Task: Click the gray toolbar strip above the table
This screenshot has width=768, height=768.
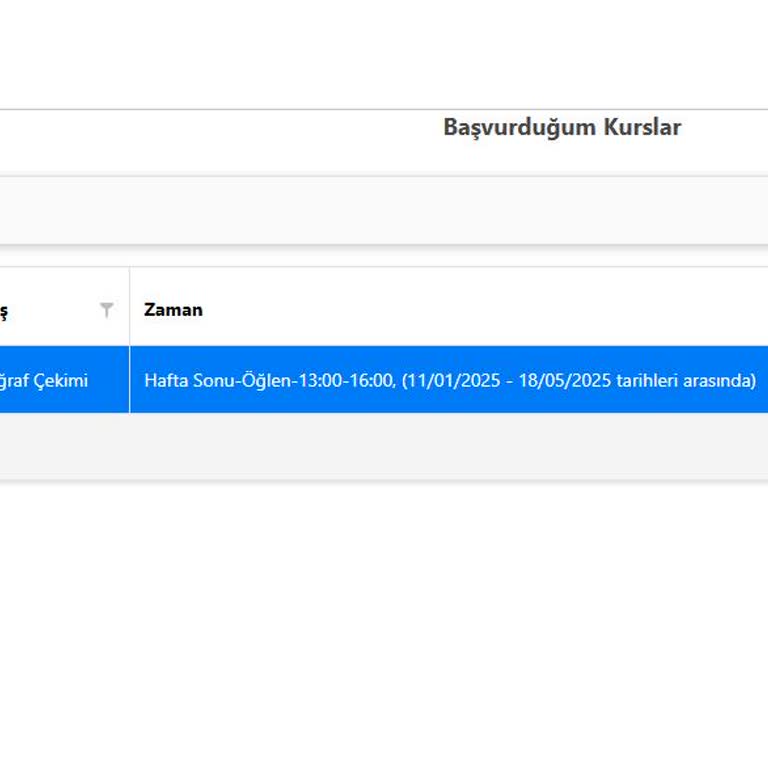Action: click(x=384, y=210)
